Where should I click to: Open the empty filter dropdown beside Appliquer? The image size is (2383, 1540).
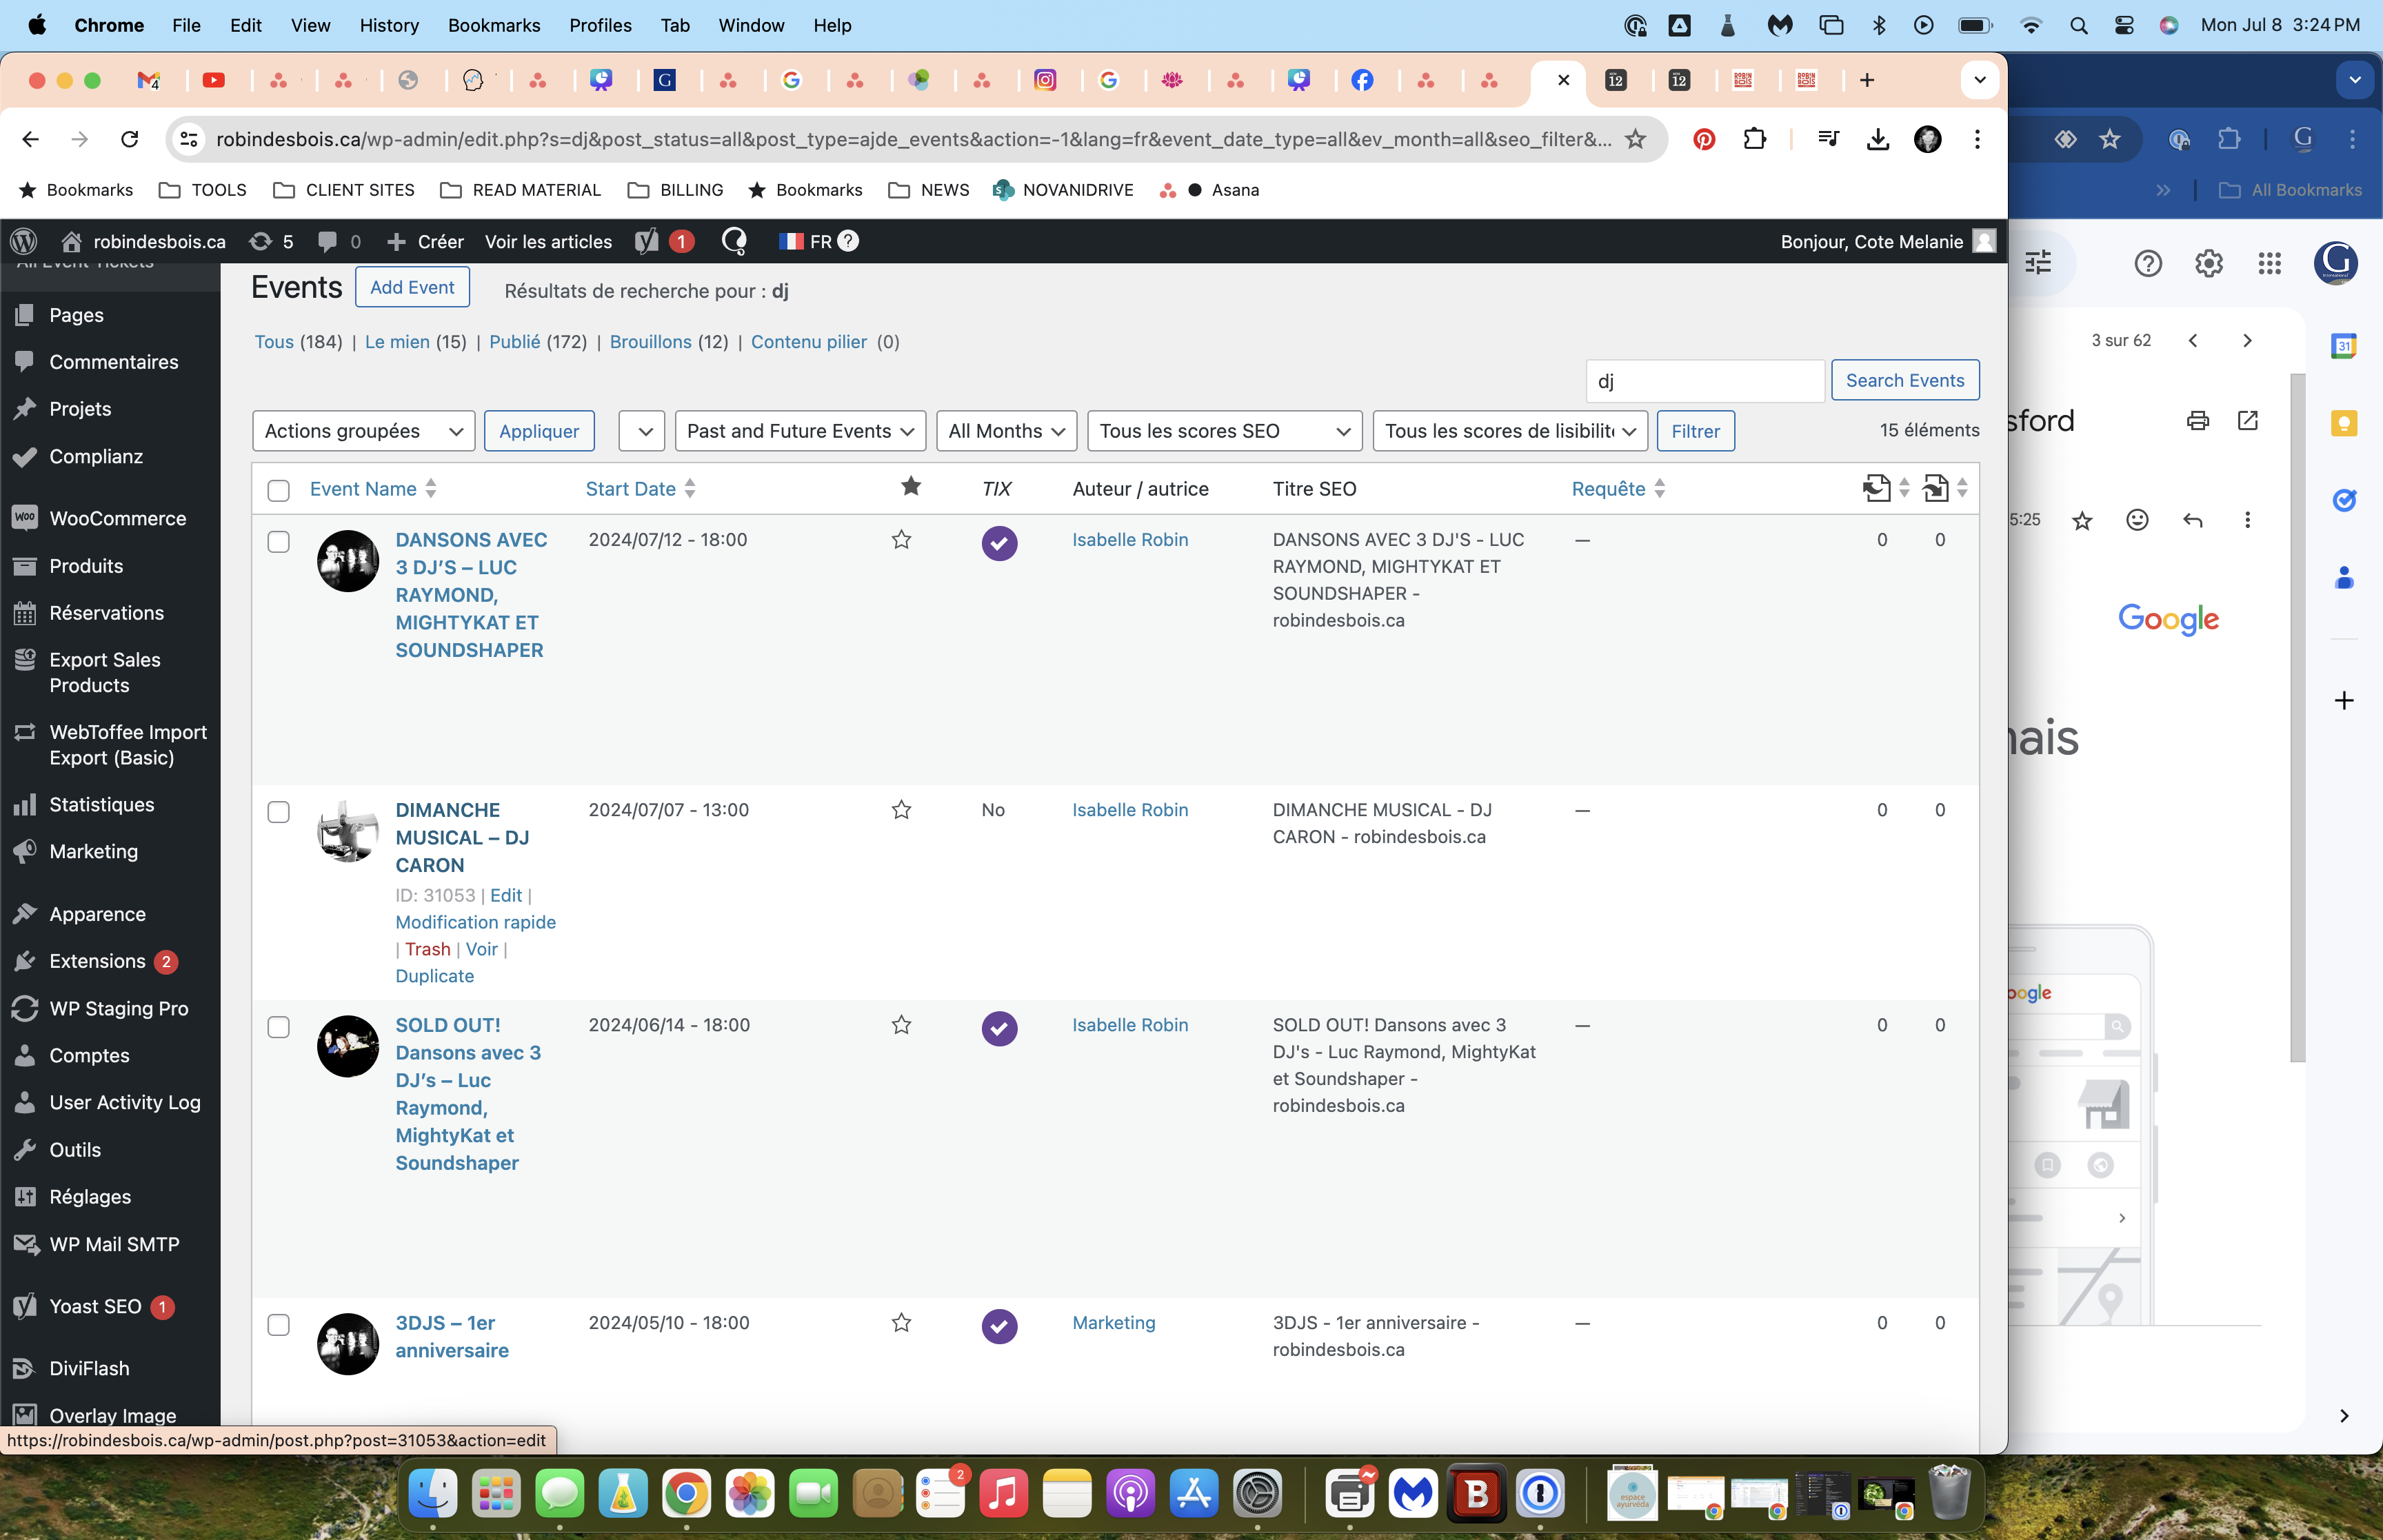point(642,431)
